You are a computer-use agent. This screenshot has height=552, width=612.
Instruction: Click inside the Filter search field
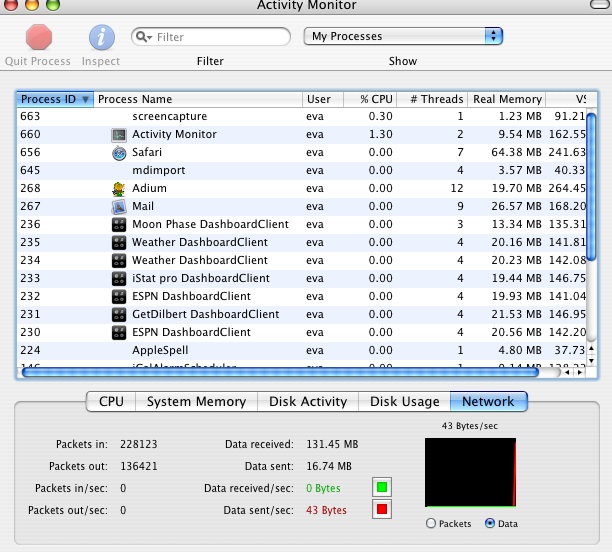point(211,37)
